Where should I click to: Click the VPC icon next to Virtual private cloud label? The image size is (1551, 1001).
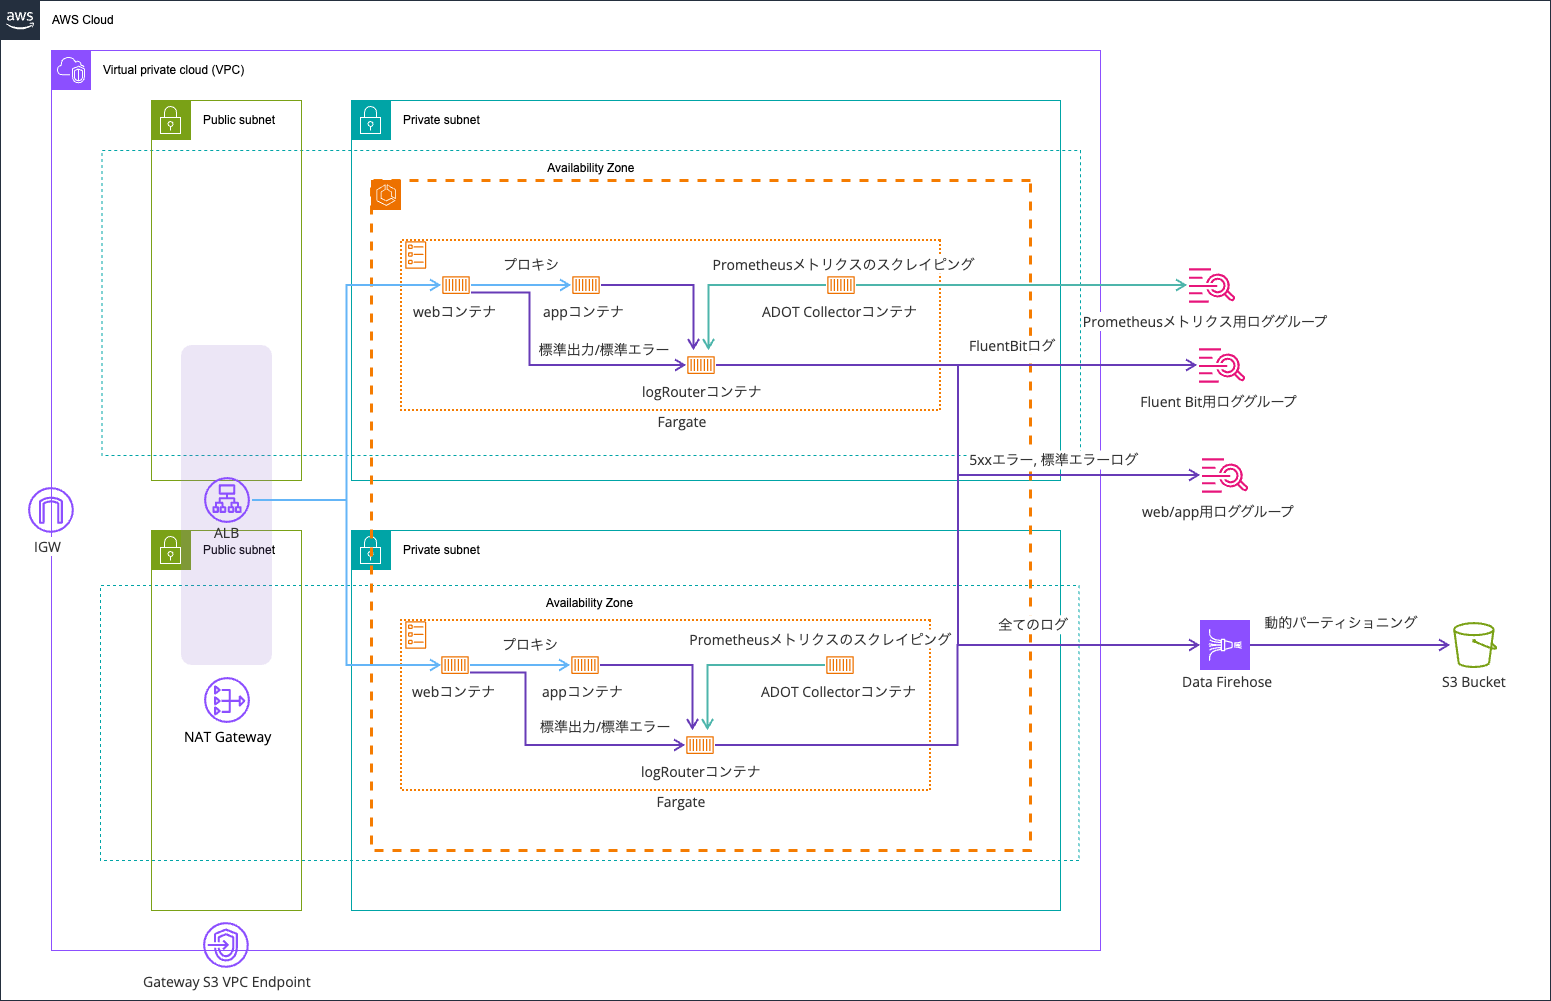(71, 70)
